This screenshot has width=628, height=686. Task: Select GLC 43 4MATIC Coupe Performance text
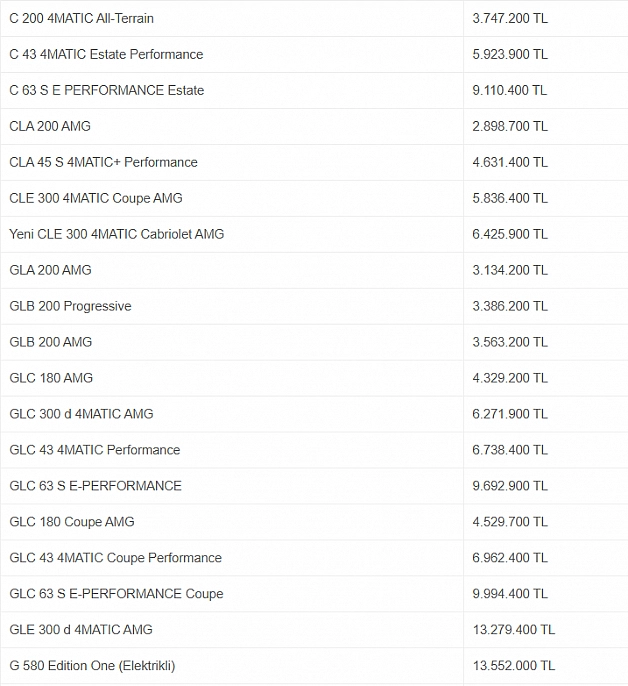[x=116, y=557]
